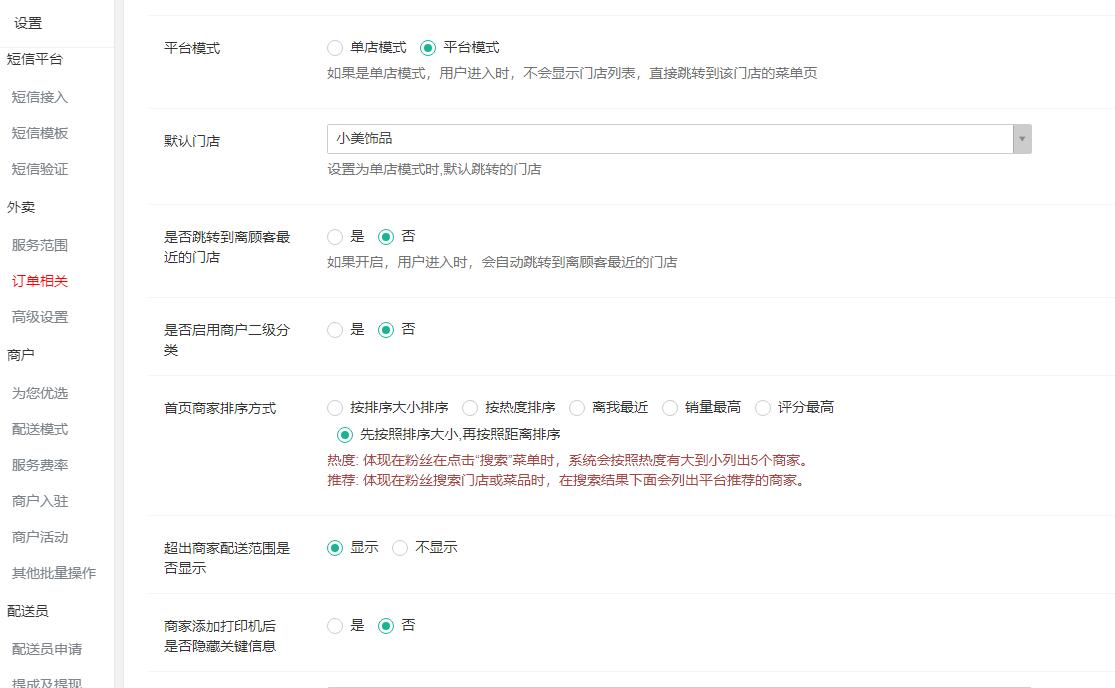Select 按排序大小排序 sorting option
The height and width of the screenshot is (688, 1115).
point(335,408)
